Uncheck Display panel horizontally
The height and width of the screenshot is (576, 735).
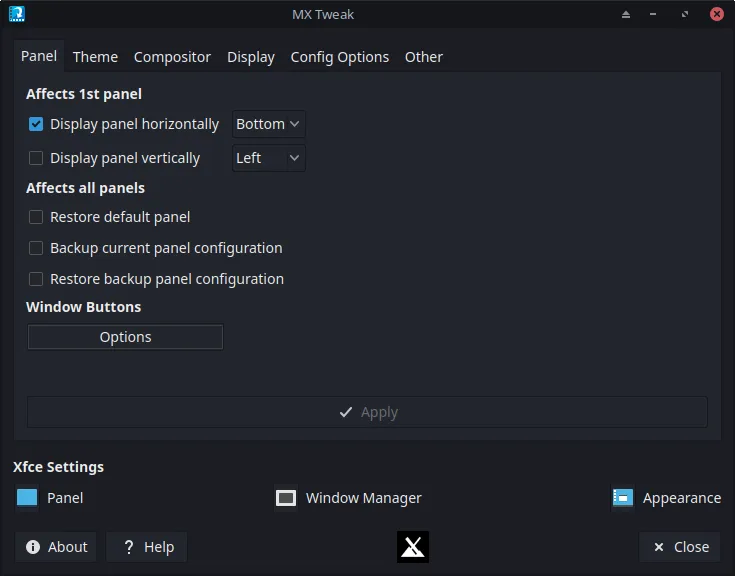[36, 124]
